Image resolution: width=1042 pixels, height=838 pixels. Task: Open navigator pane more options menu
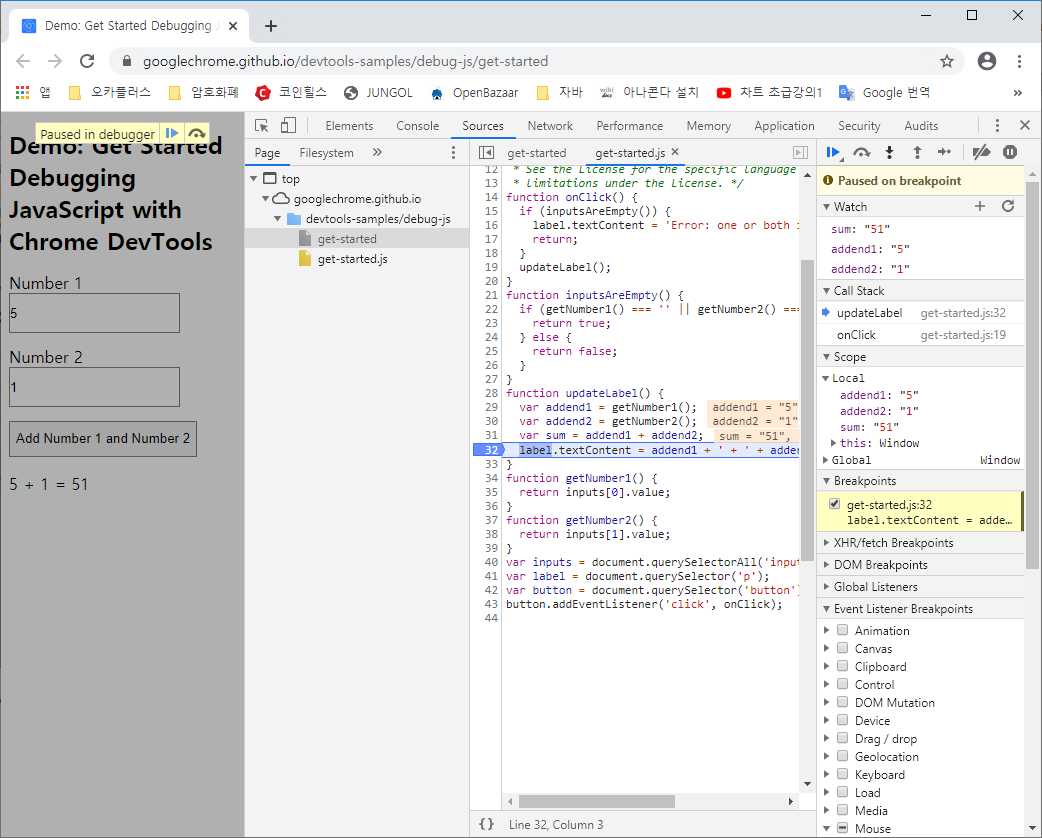(454, 153)
